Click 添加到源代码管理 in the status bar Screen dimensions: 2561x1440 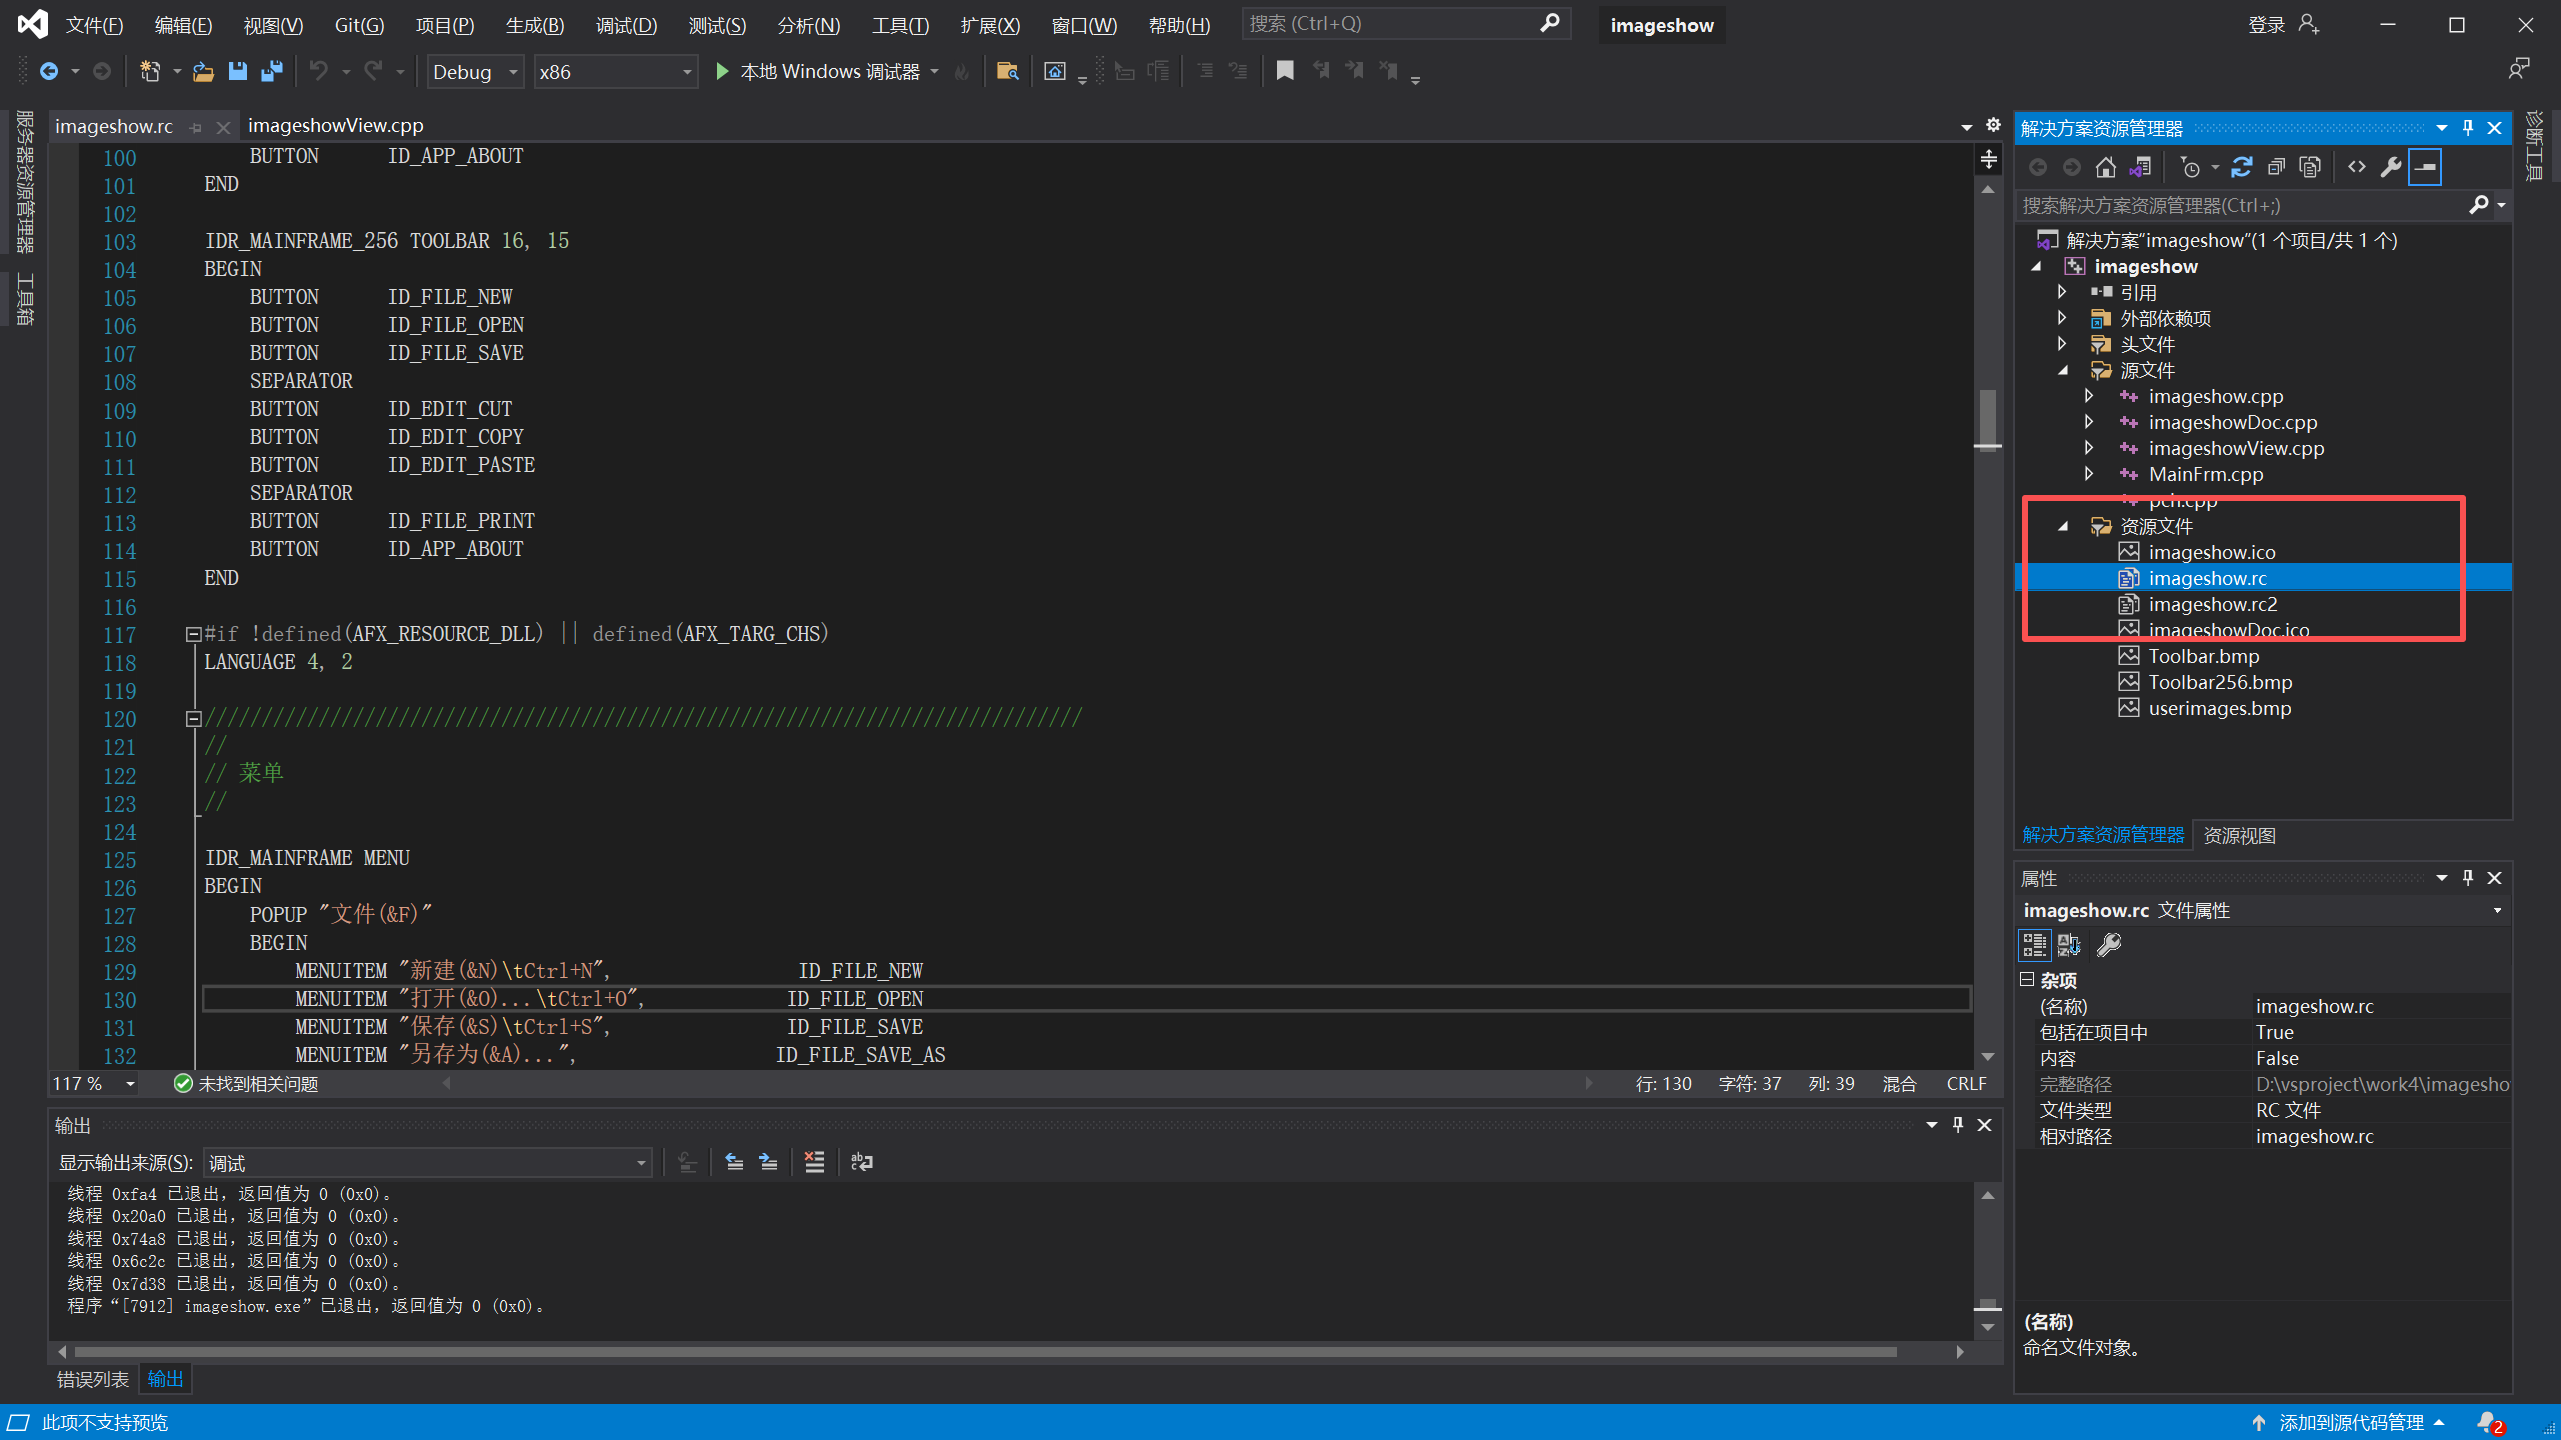(2352, 1423)
